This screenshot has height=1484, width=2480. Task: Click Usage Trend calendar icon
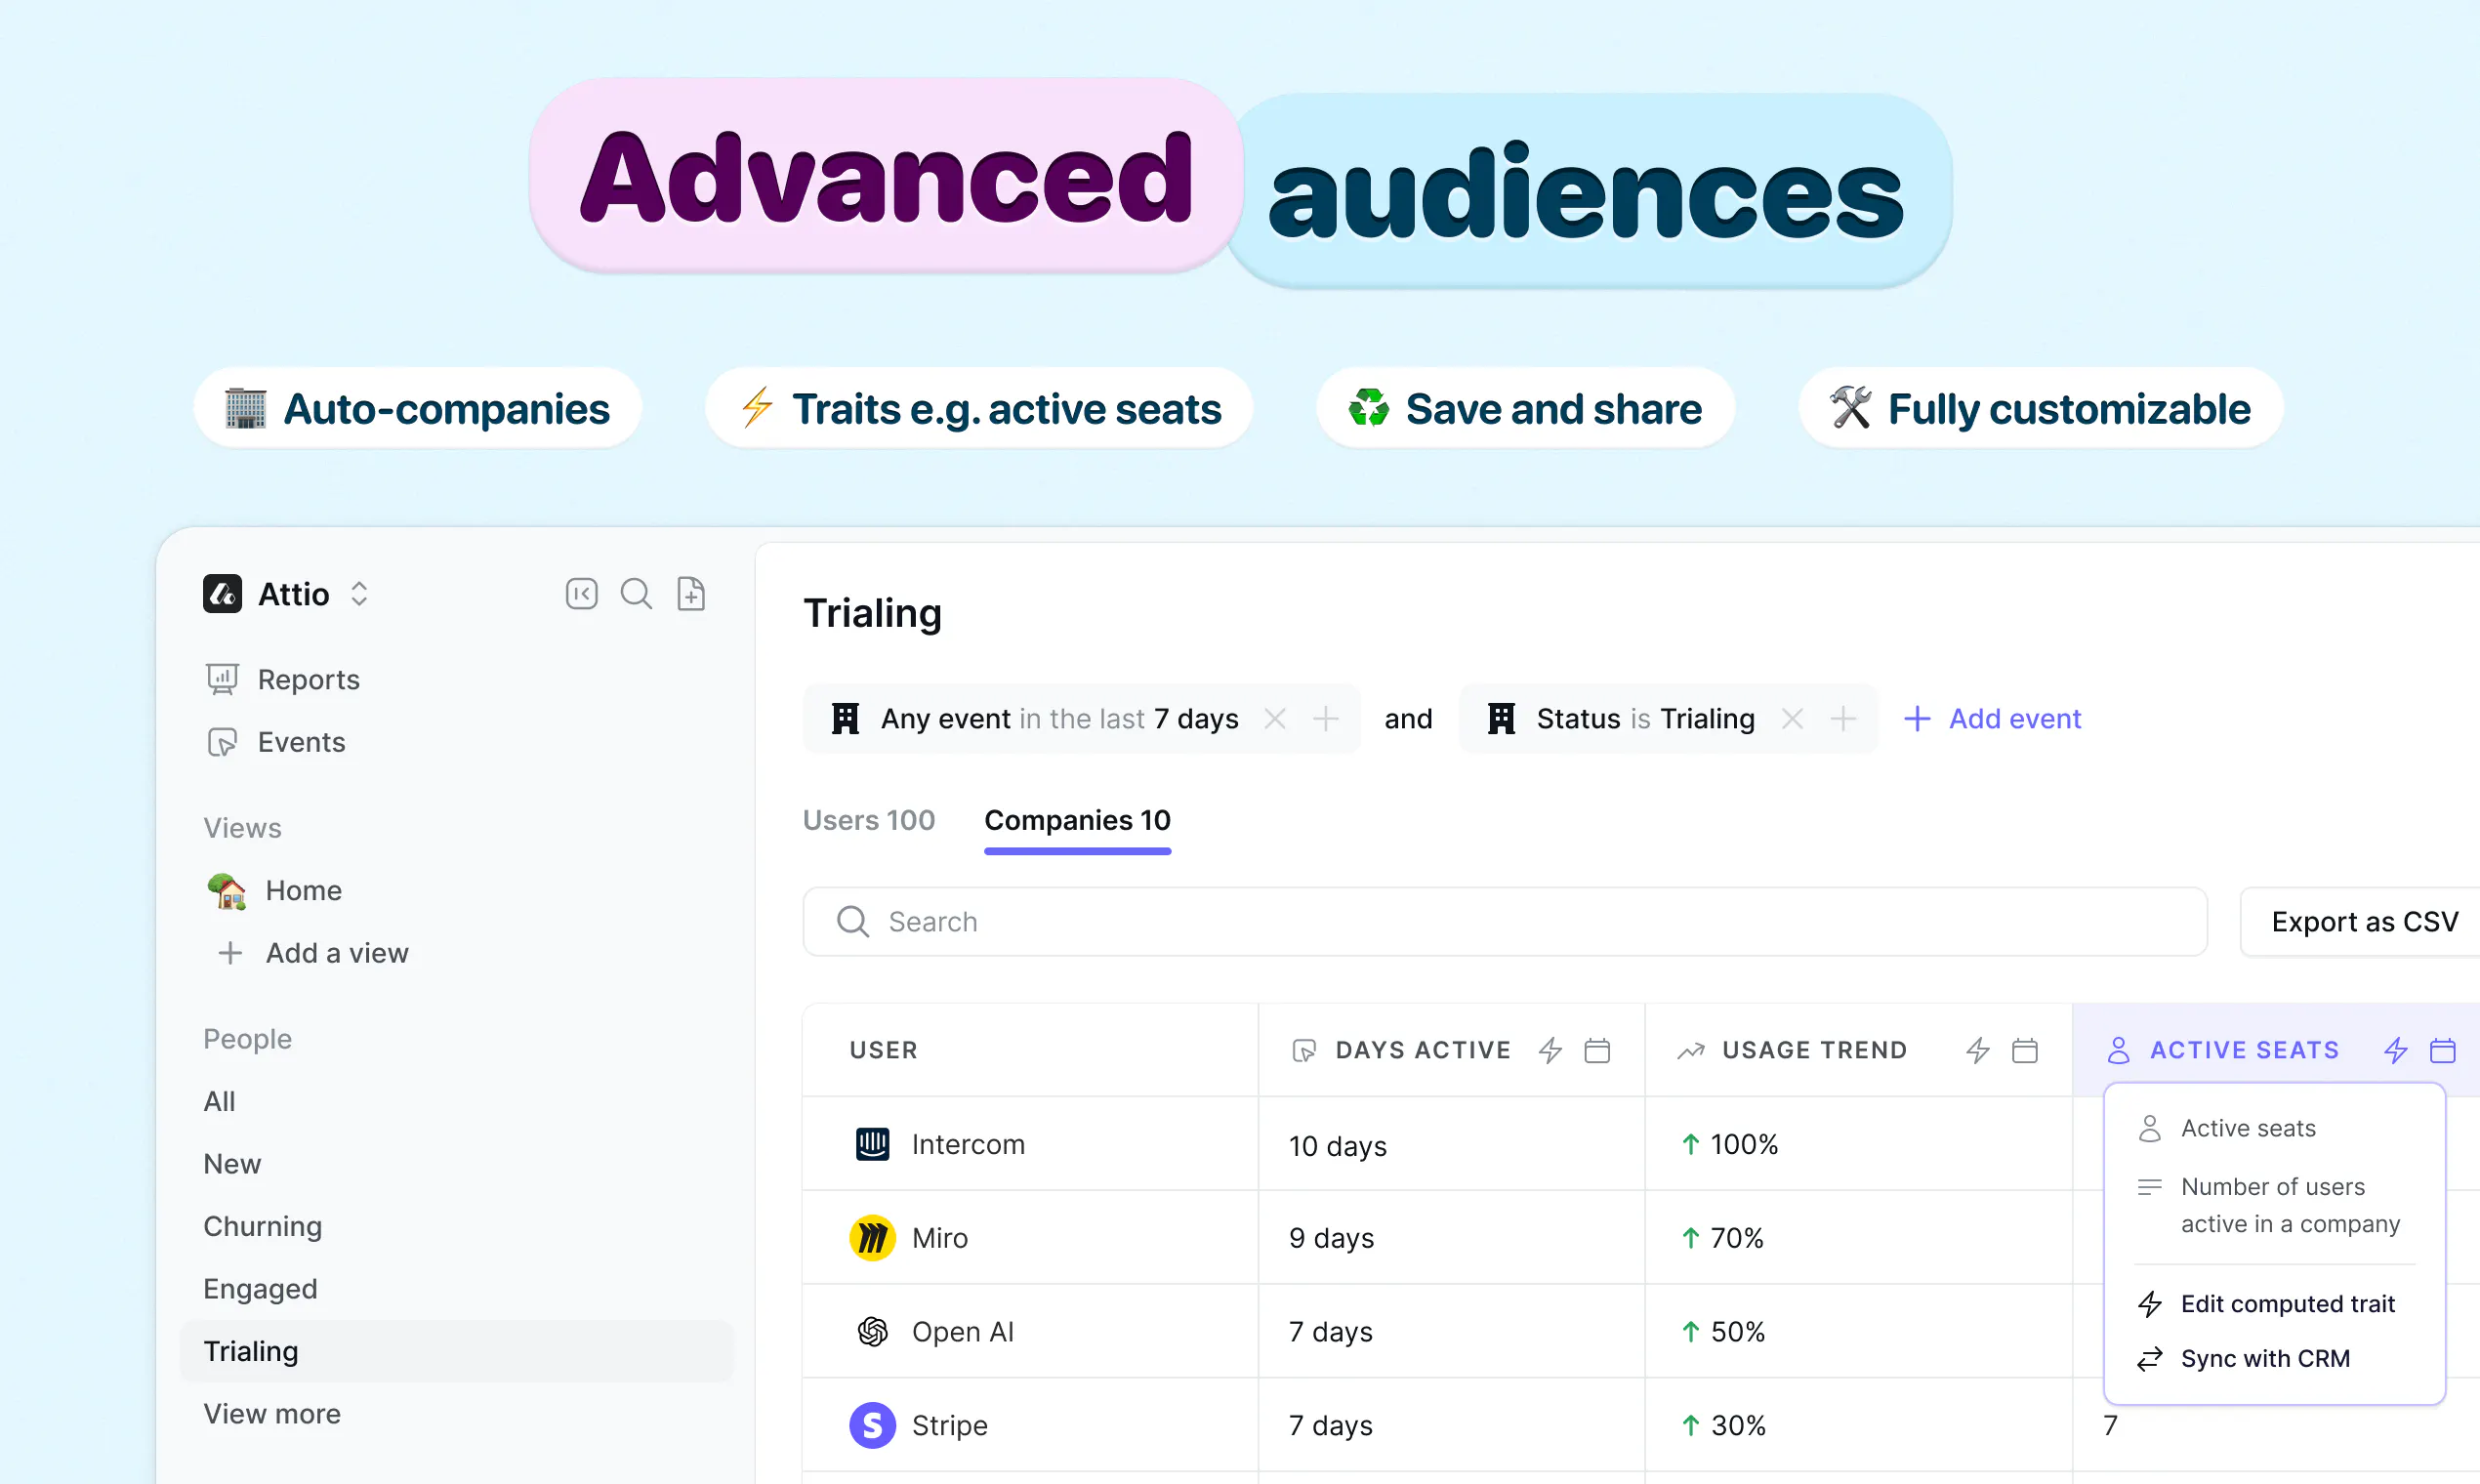pos(2025,1050)
